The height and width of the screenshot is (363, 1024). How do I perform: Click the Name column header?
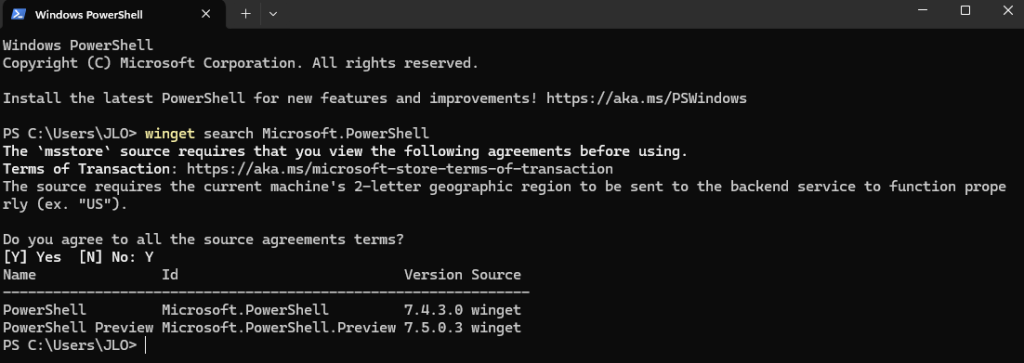point(20,274)
